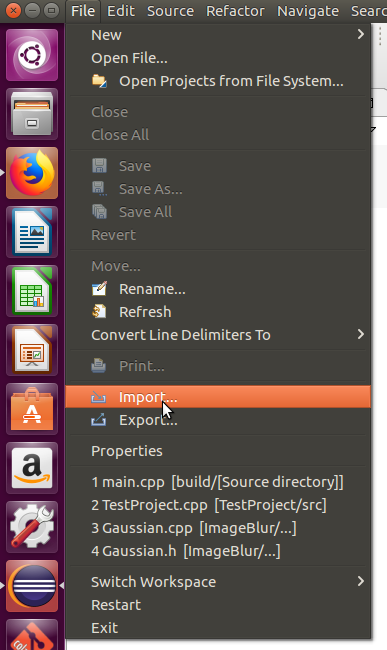Screen dimensions: 387x650
Task: Click Open Projects from File System entry
Action: click(218, 81)
